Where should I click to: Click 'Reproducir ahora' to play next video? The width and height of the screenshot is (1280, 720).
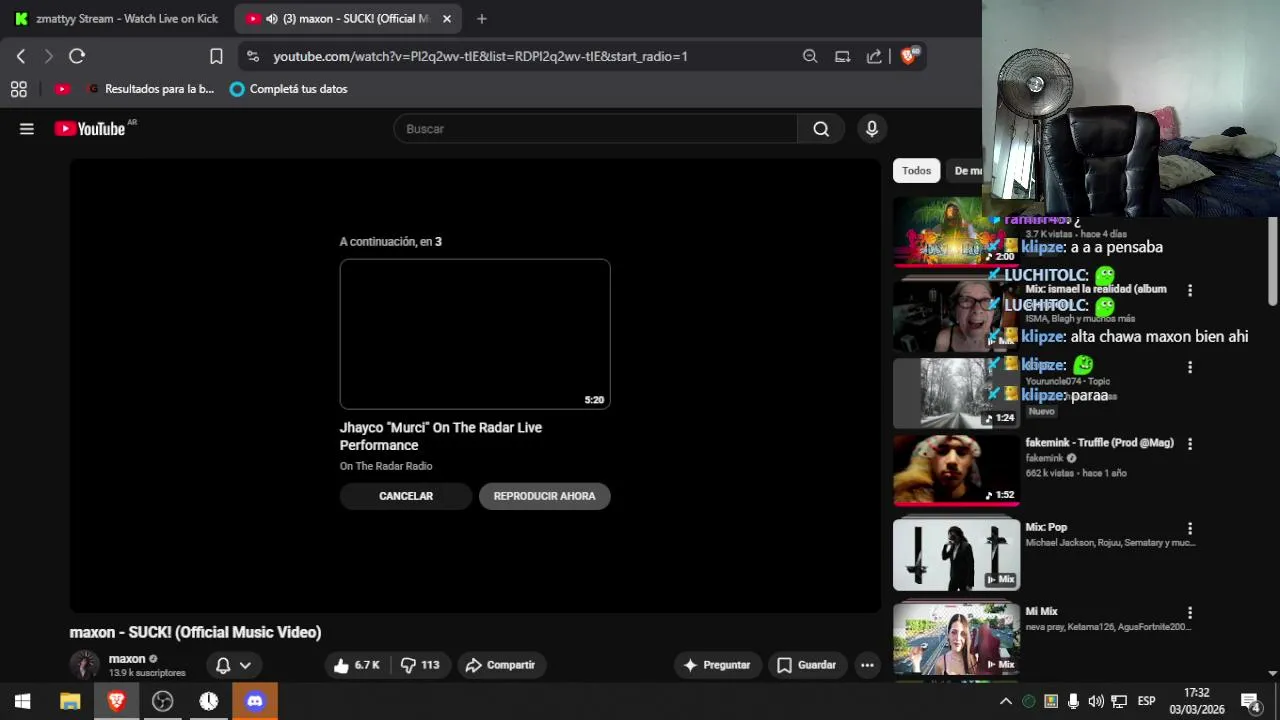(x=544, y=496)
